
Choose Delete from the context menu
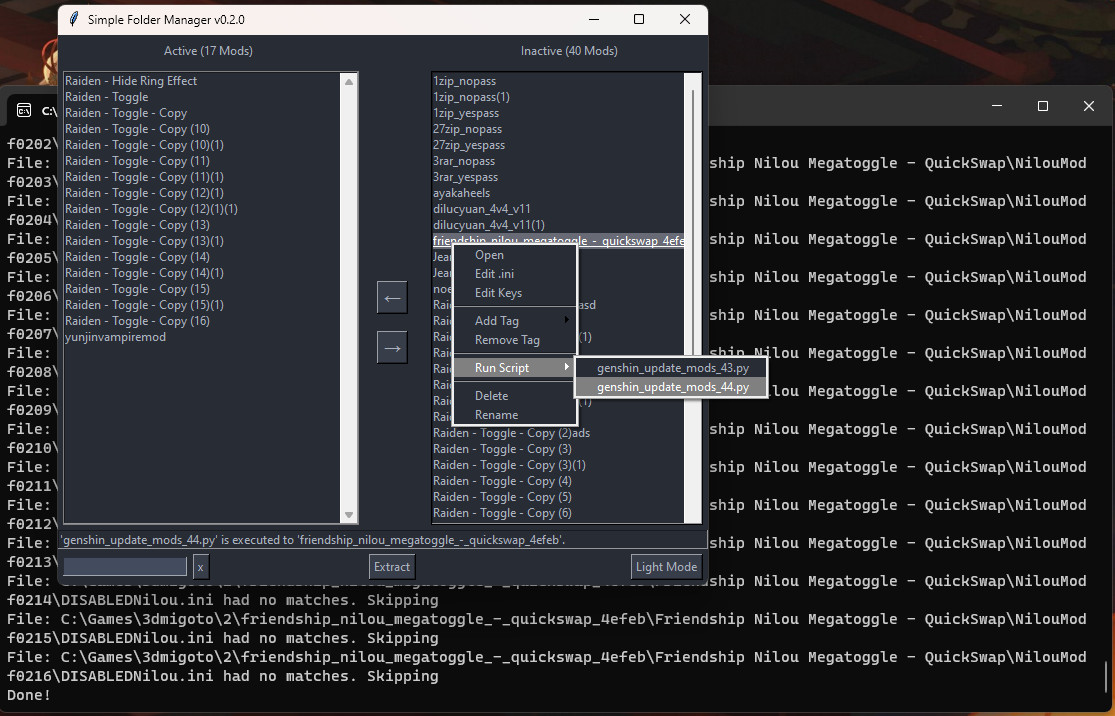pyautogui.click(x=490, y=395)
